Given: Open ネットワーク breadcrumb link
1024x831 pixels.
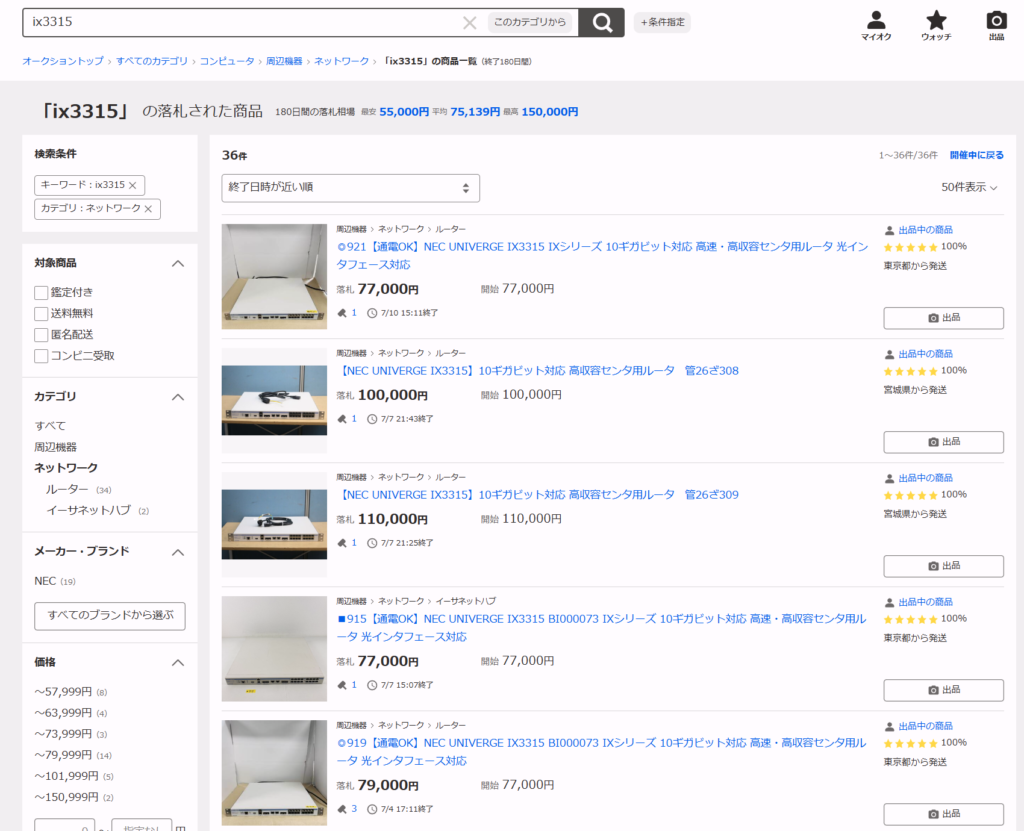Looking at the screenshot, I should pyautogui.click(x=342, y=61).
